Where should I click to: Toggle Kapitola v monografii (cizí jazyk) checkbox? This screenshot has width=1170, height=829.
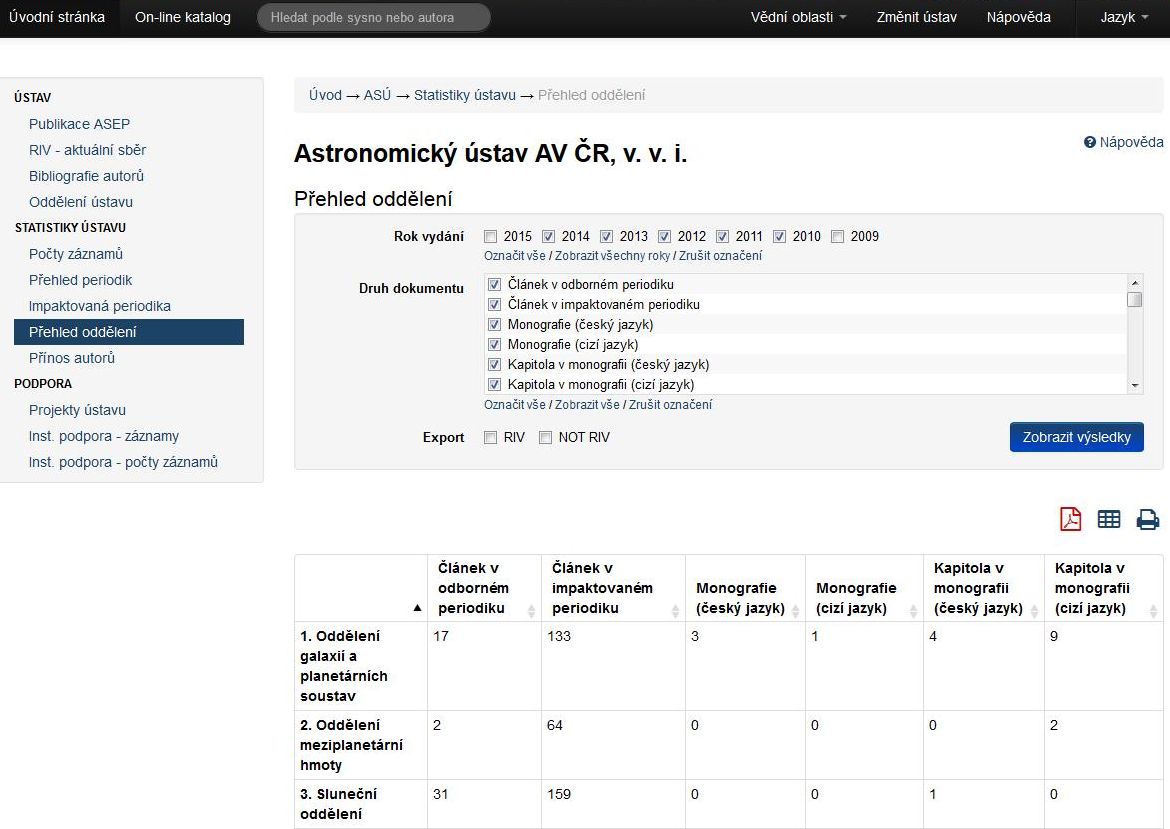[x=494, y=385]
